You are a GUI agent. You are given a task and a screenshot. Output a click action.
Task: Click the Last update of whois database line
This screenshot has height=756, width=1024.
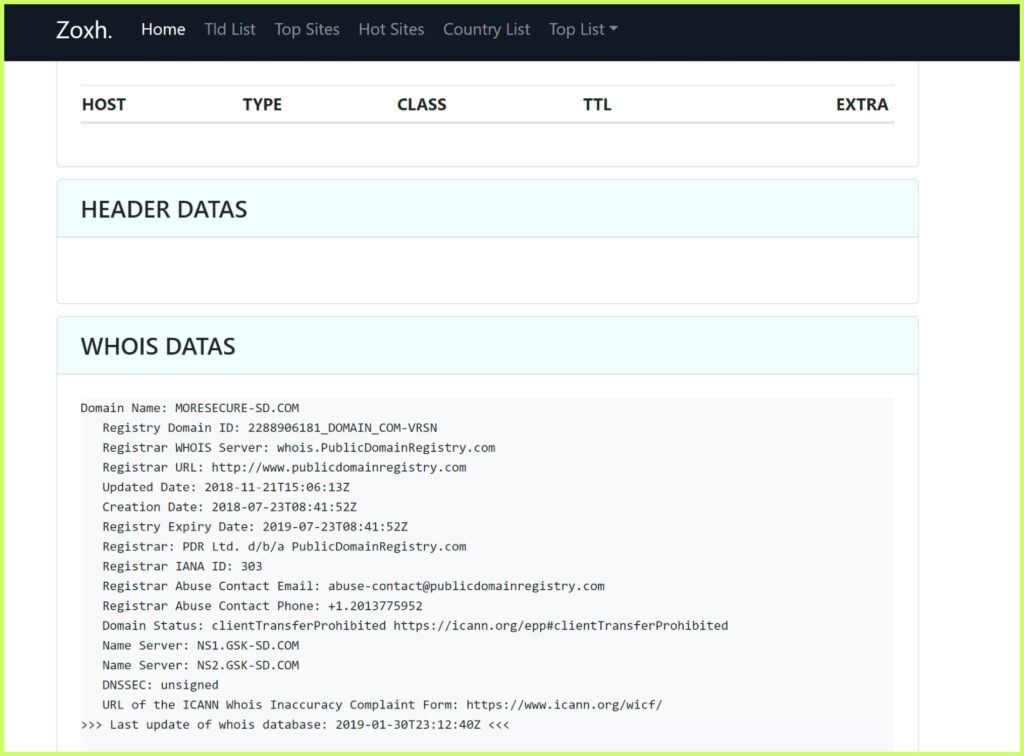pyautogui.click(x=295, y=725)
